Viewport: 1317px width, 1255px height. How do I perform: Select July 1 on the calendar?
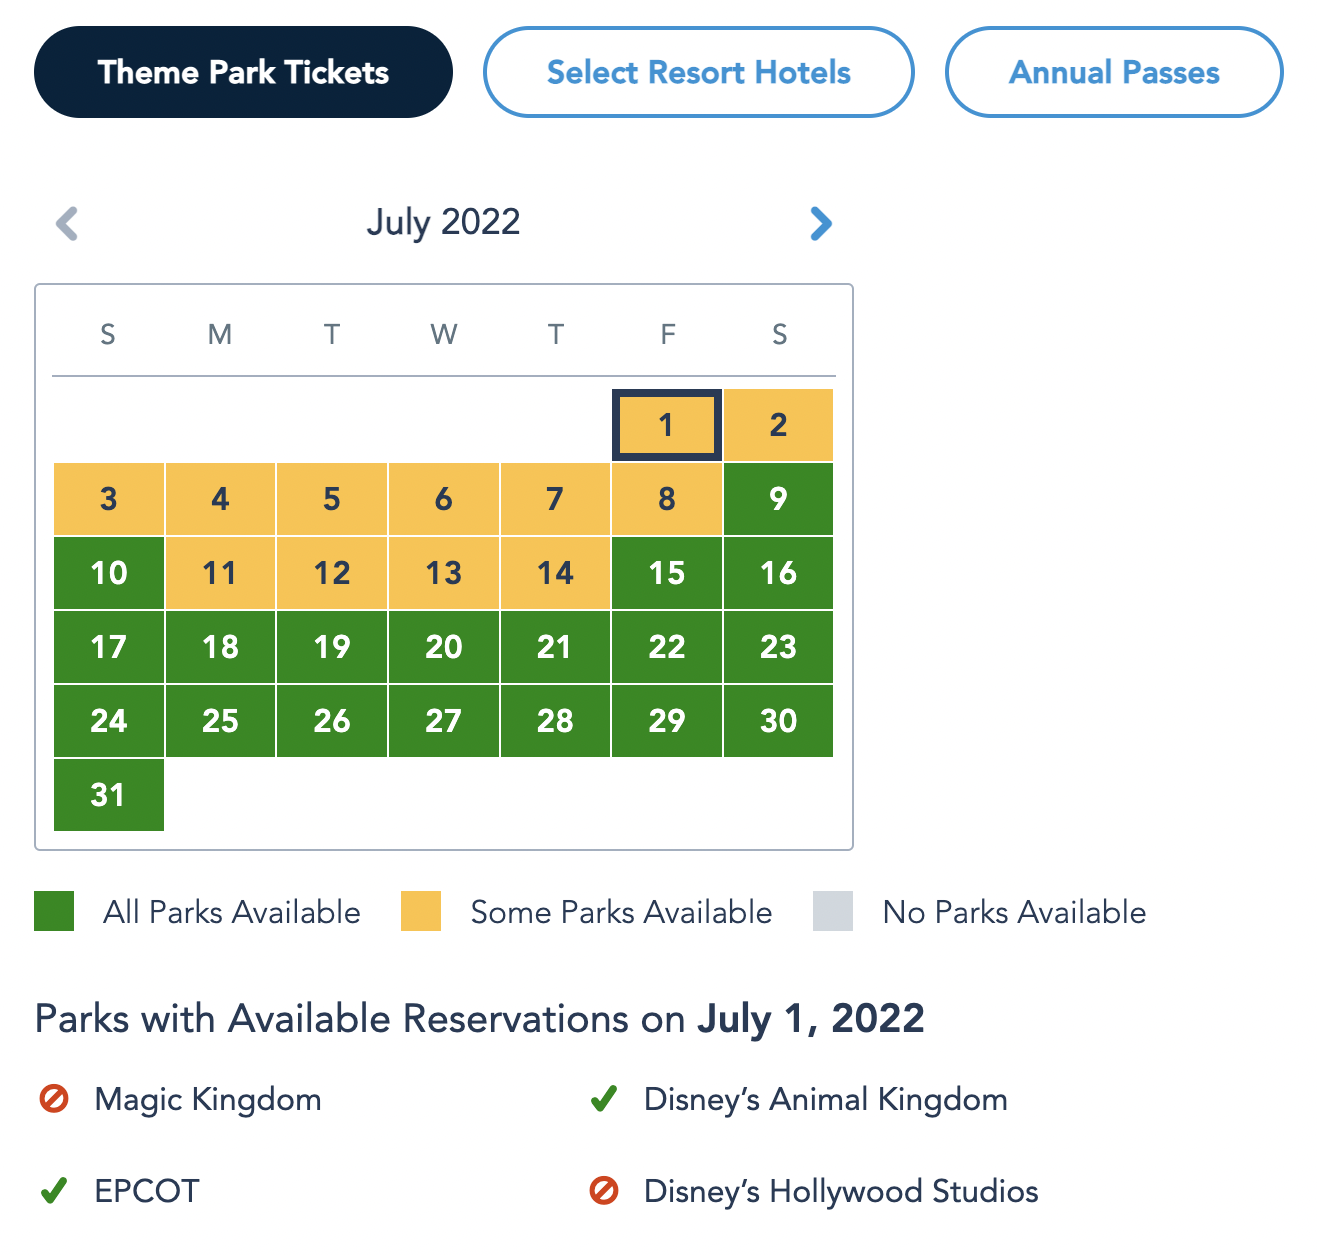[x=667, y=425]
